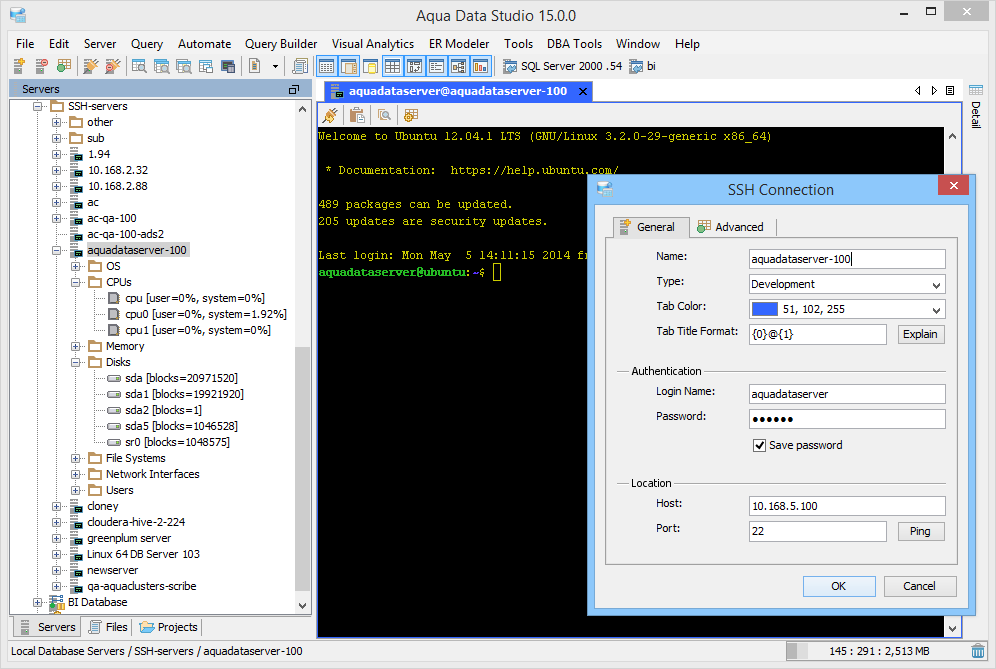Click the find magnifier icon in terminal toolbar

pyautogui.click(x=384, y=115)
